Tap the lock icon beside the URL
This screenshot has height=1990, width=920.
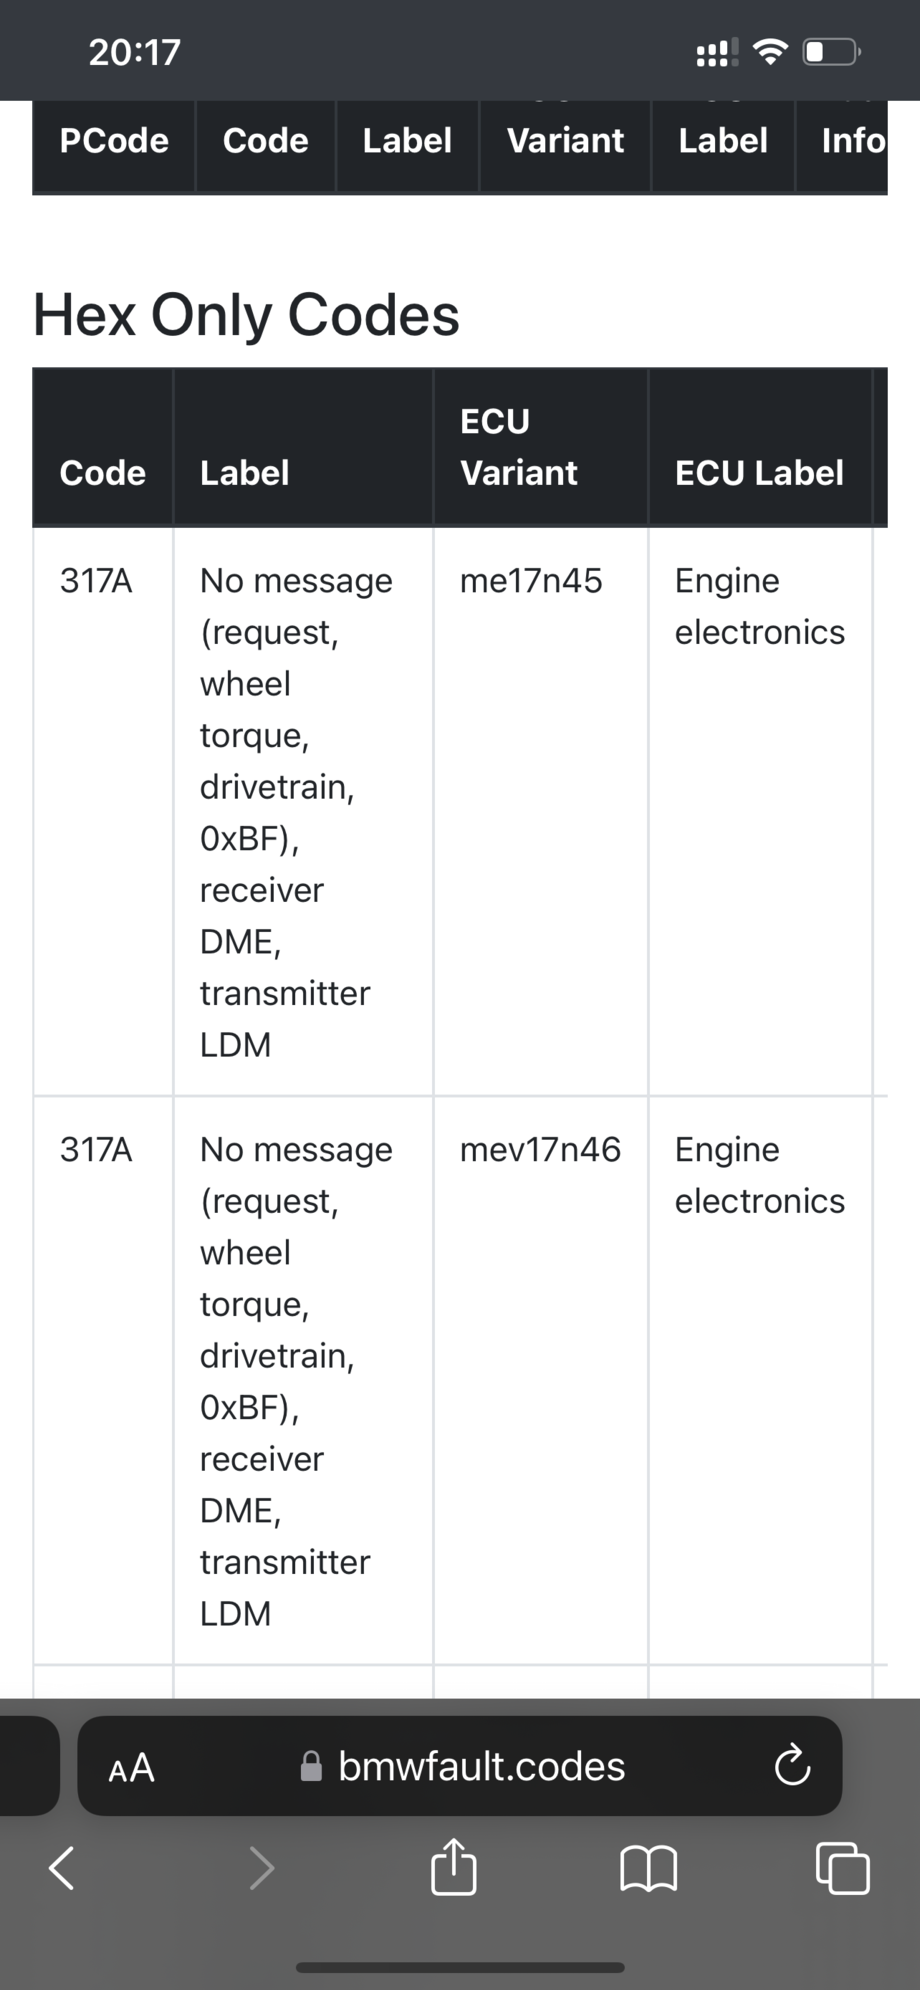[312, 1767]
